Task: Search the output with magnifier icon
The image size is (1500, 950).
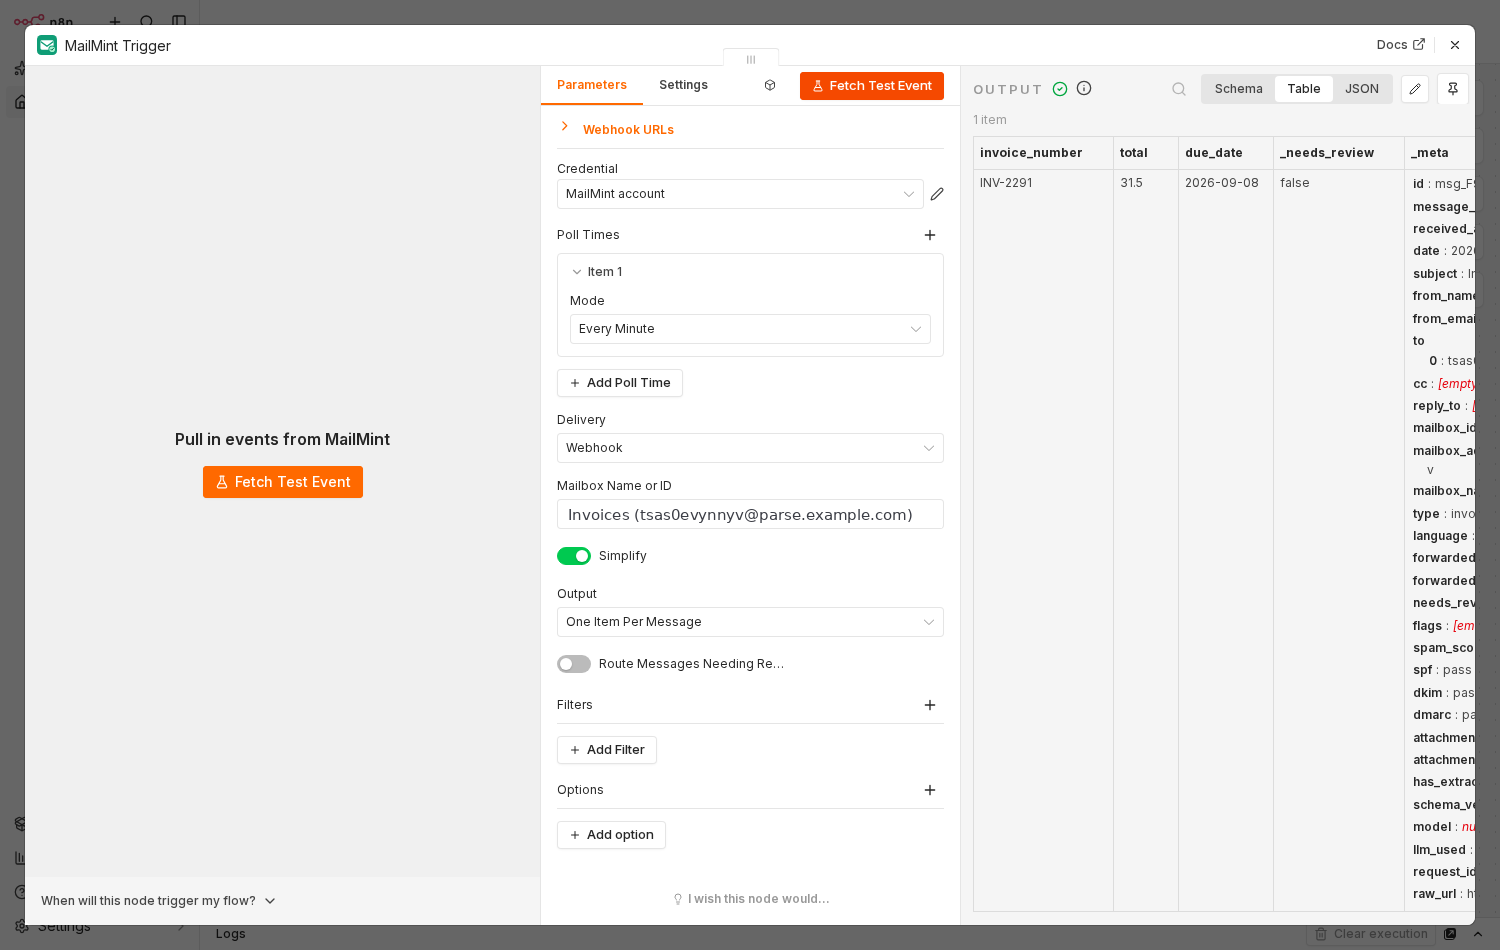Action: point(1179,89)
